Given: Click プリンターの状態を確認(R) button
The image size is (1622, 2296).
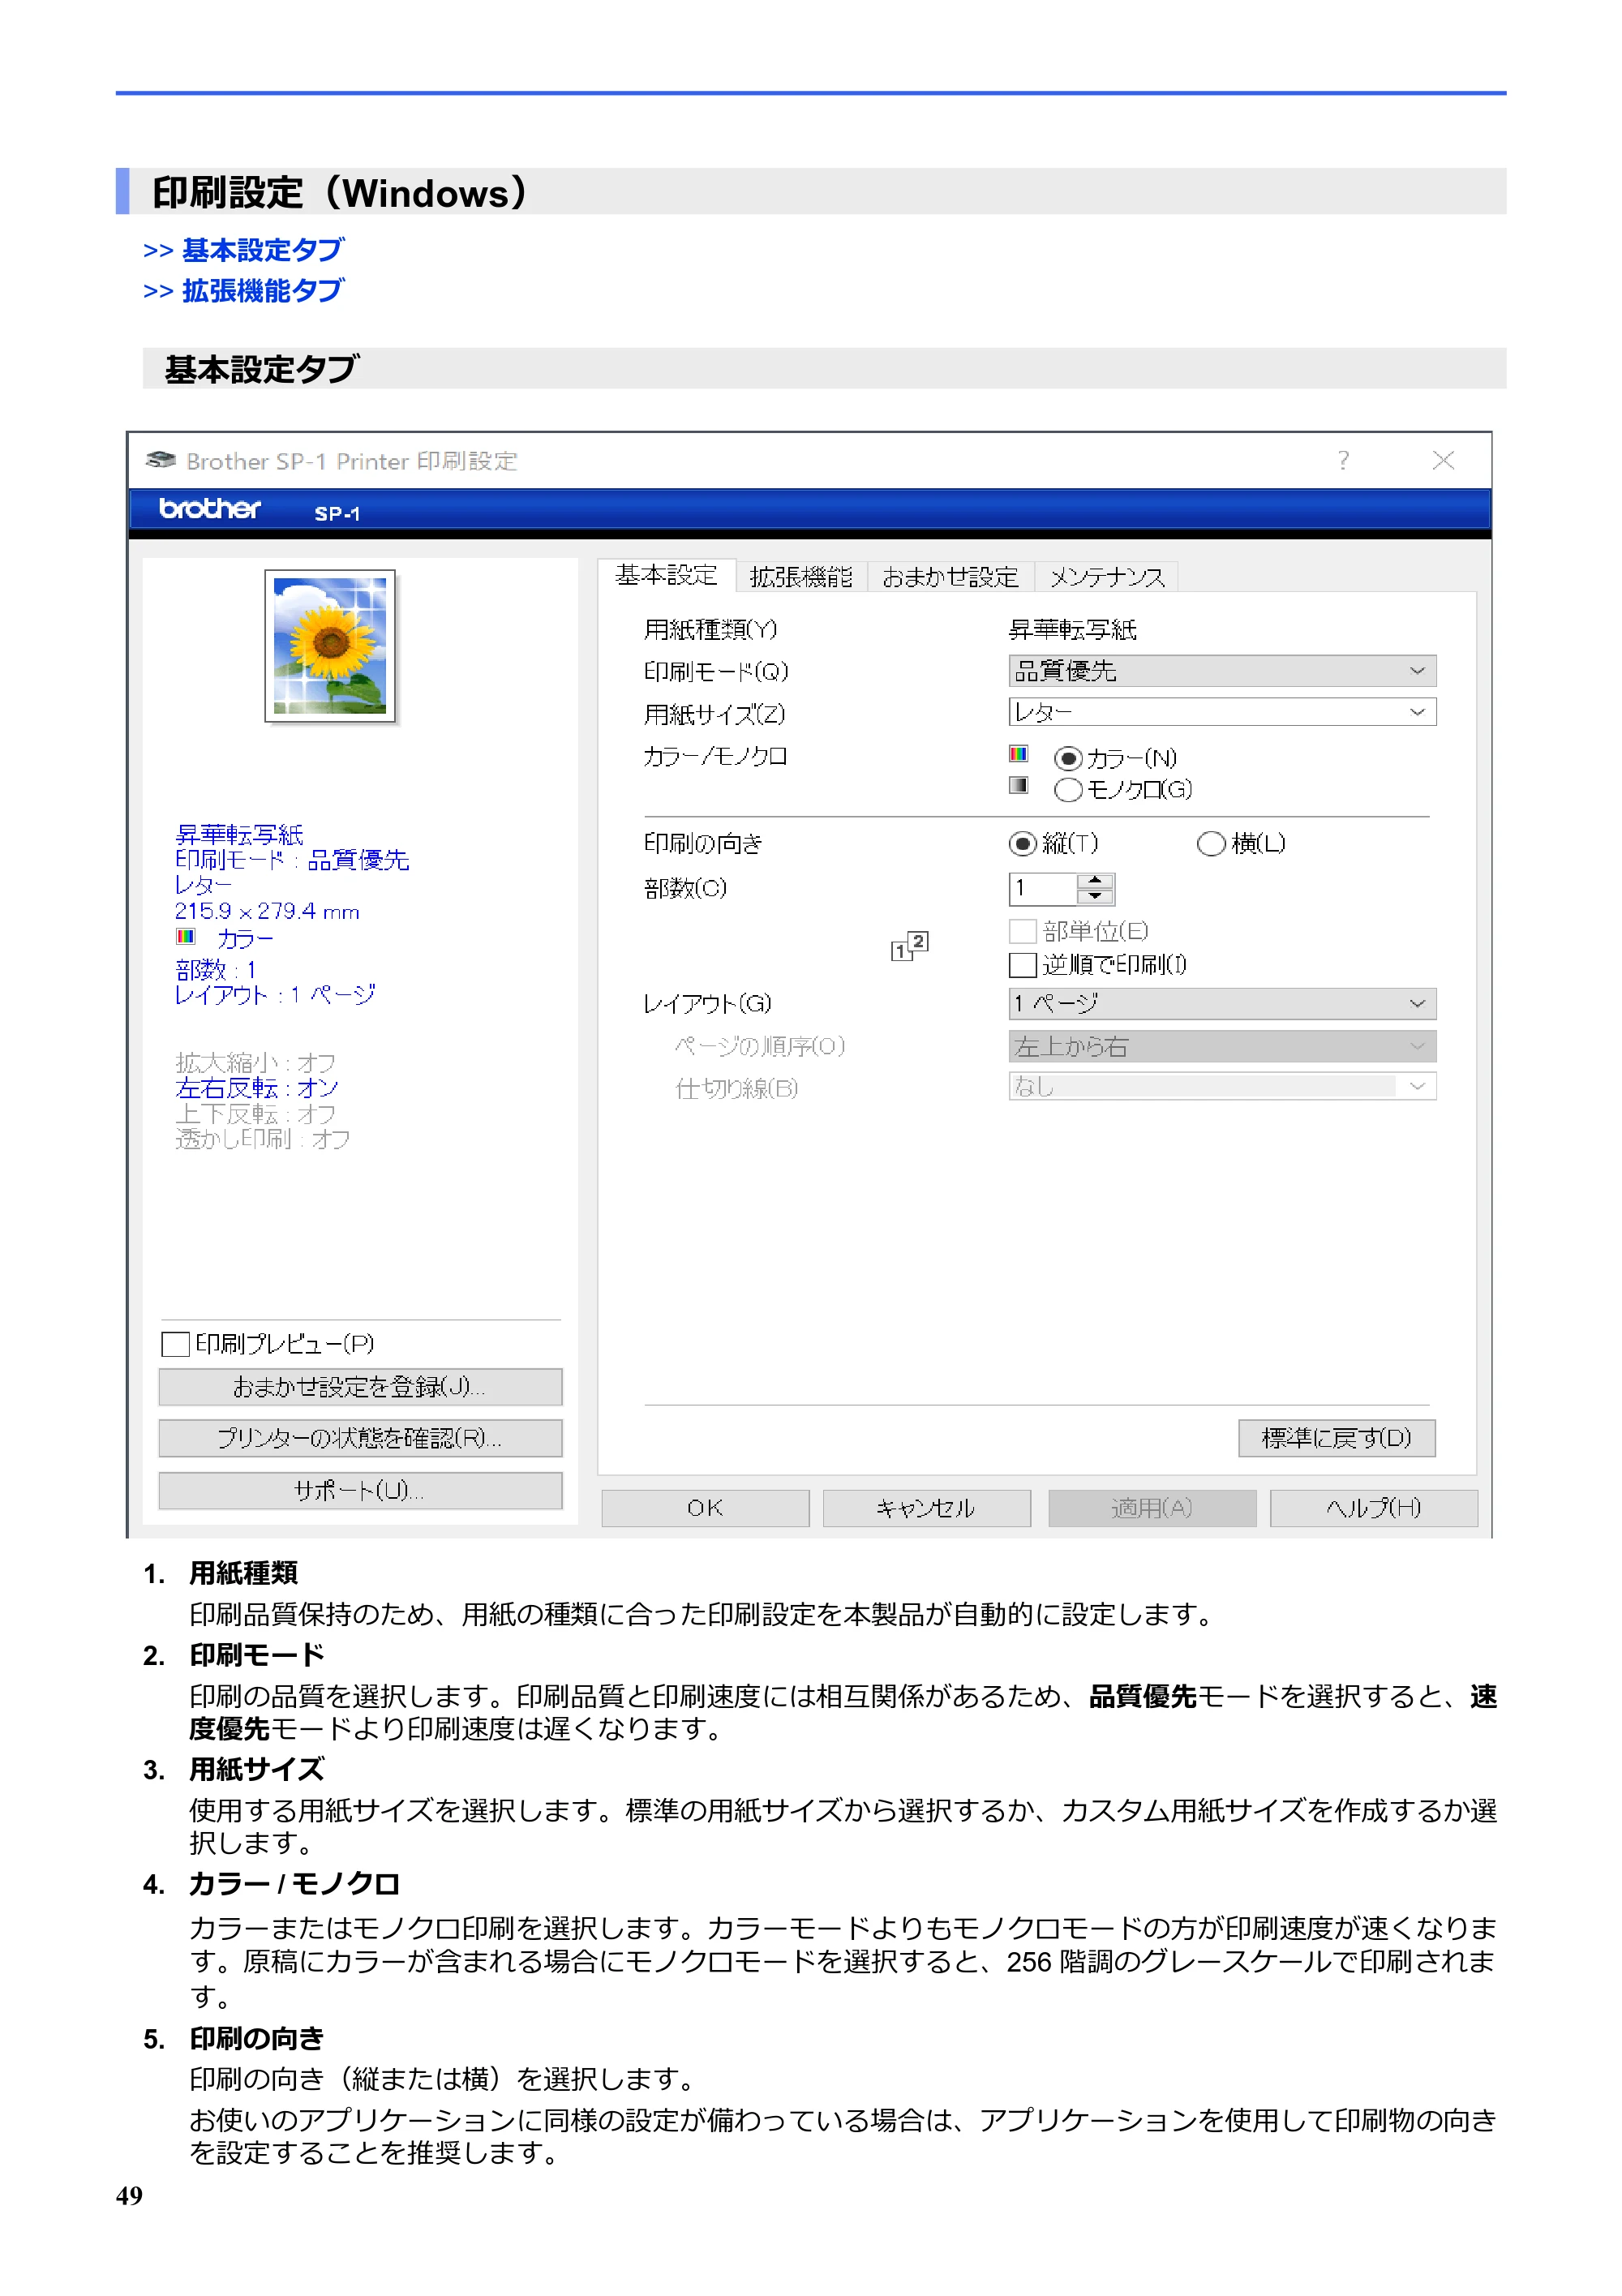Looking at the screenshot, I should [x=360, y=1439].
